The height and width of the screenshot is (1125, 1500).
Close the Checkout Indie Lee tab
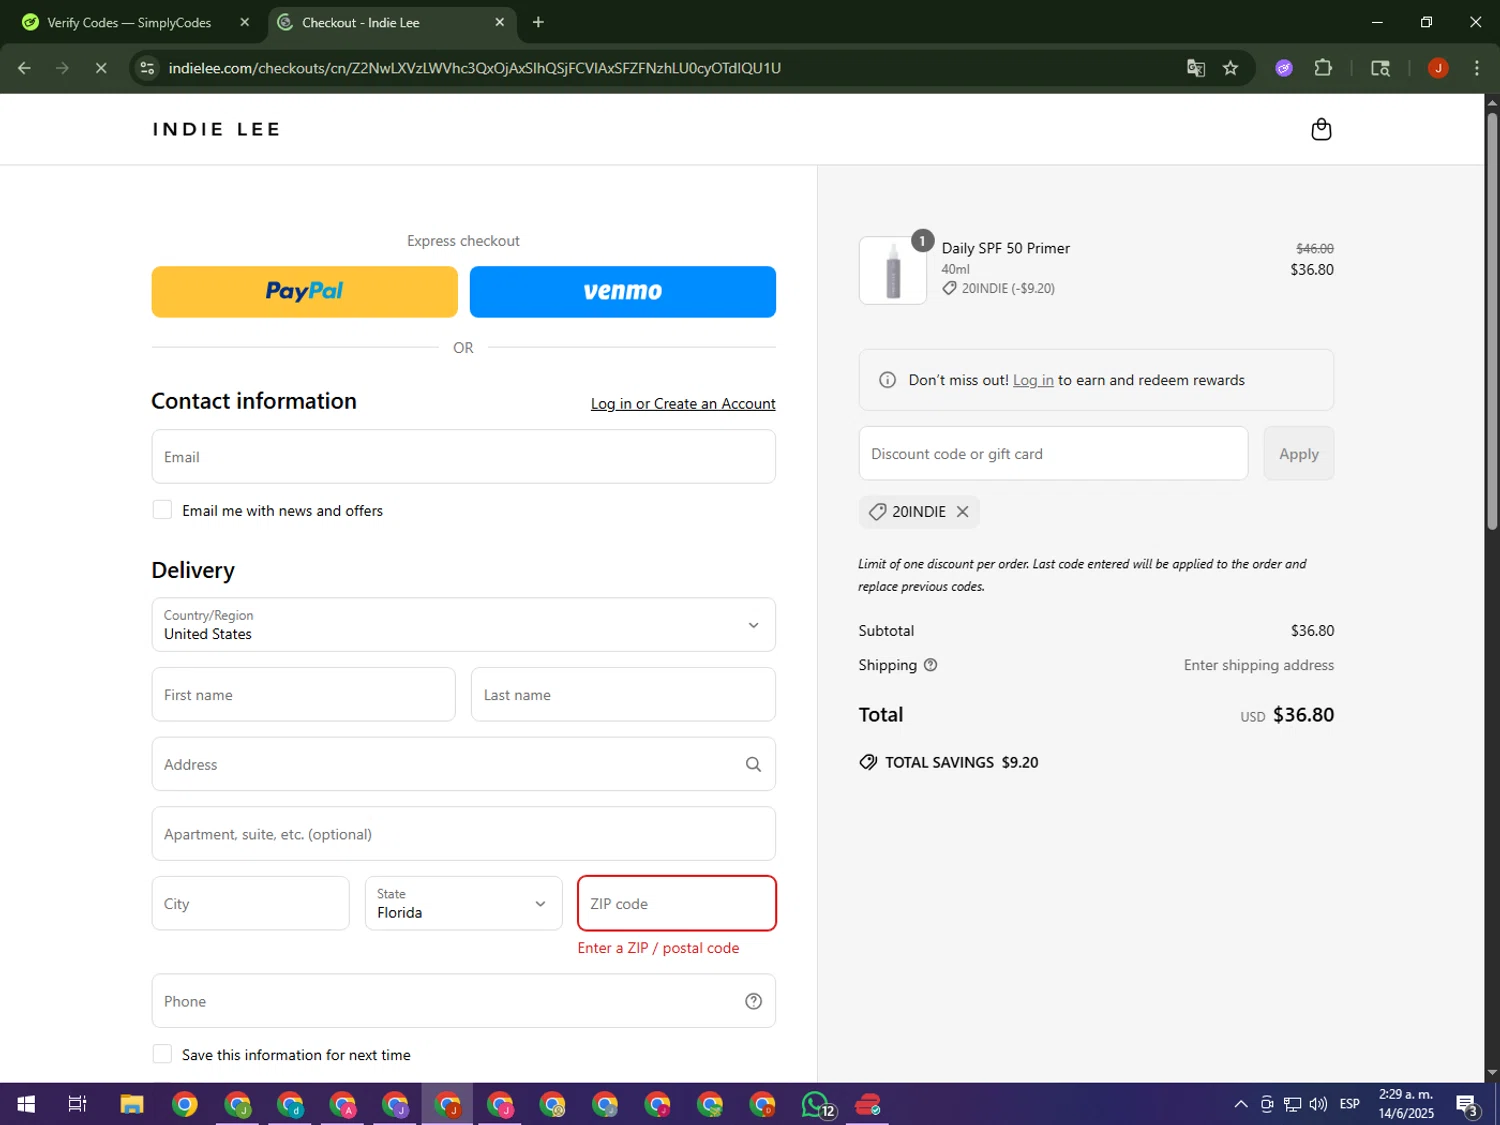click(499, 22)
